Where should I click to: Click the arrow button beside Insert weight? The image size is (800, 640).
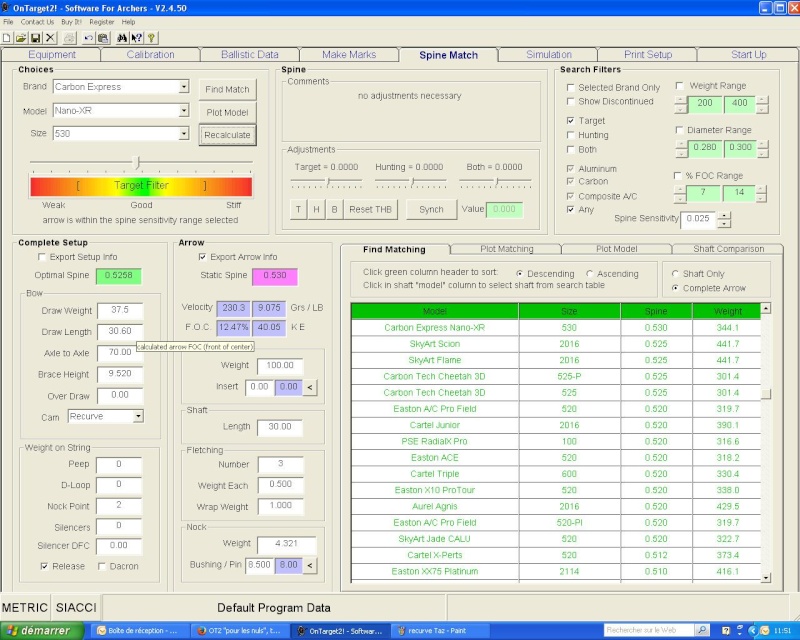coord(310,387)
